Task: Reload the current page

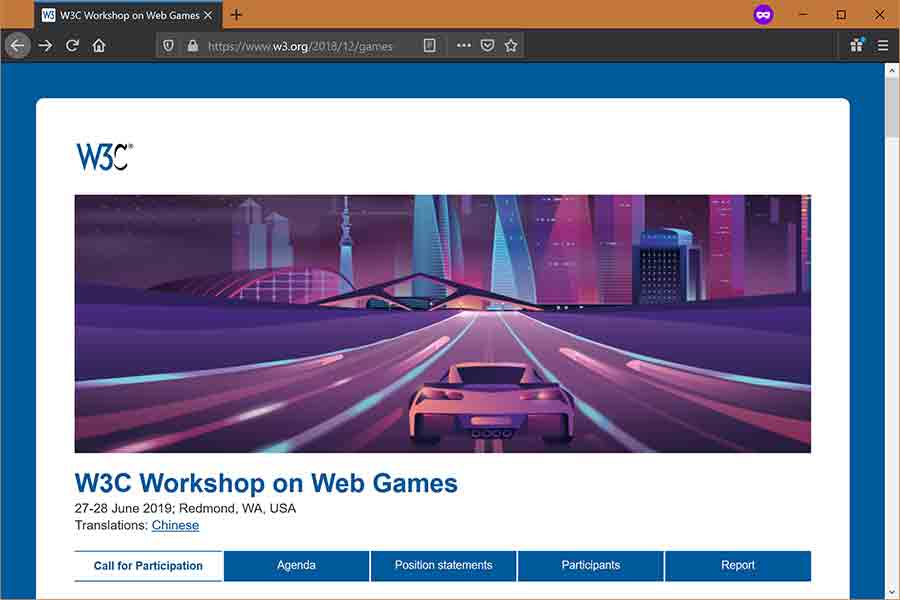Action: point(72,45)
